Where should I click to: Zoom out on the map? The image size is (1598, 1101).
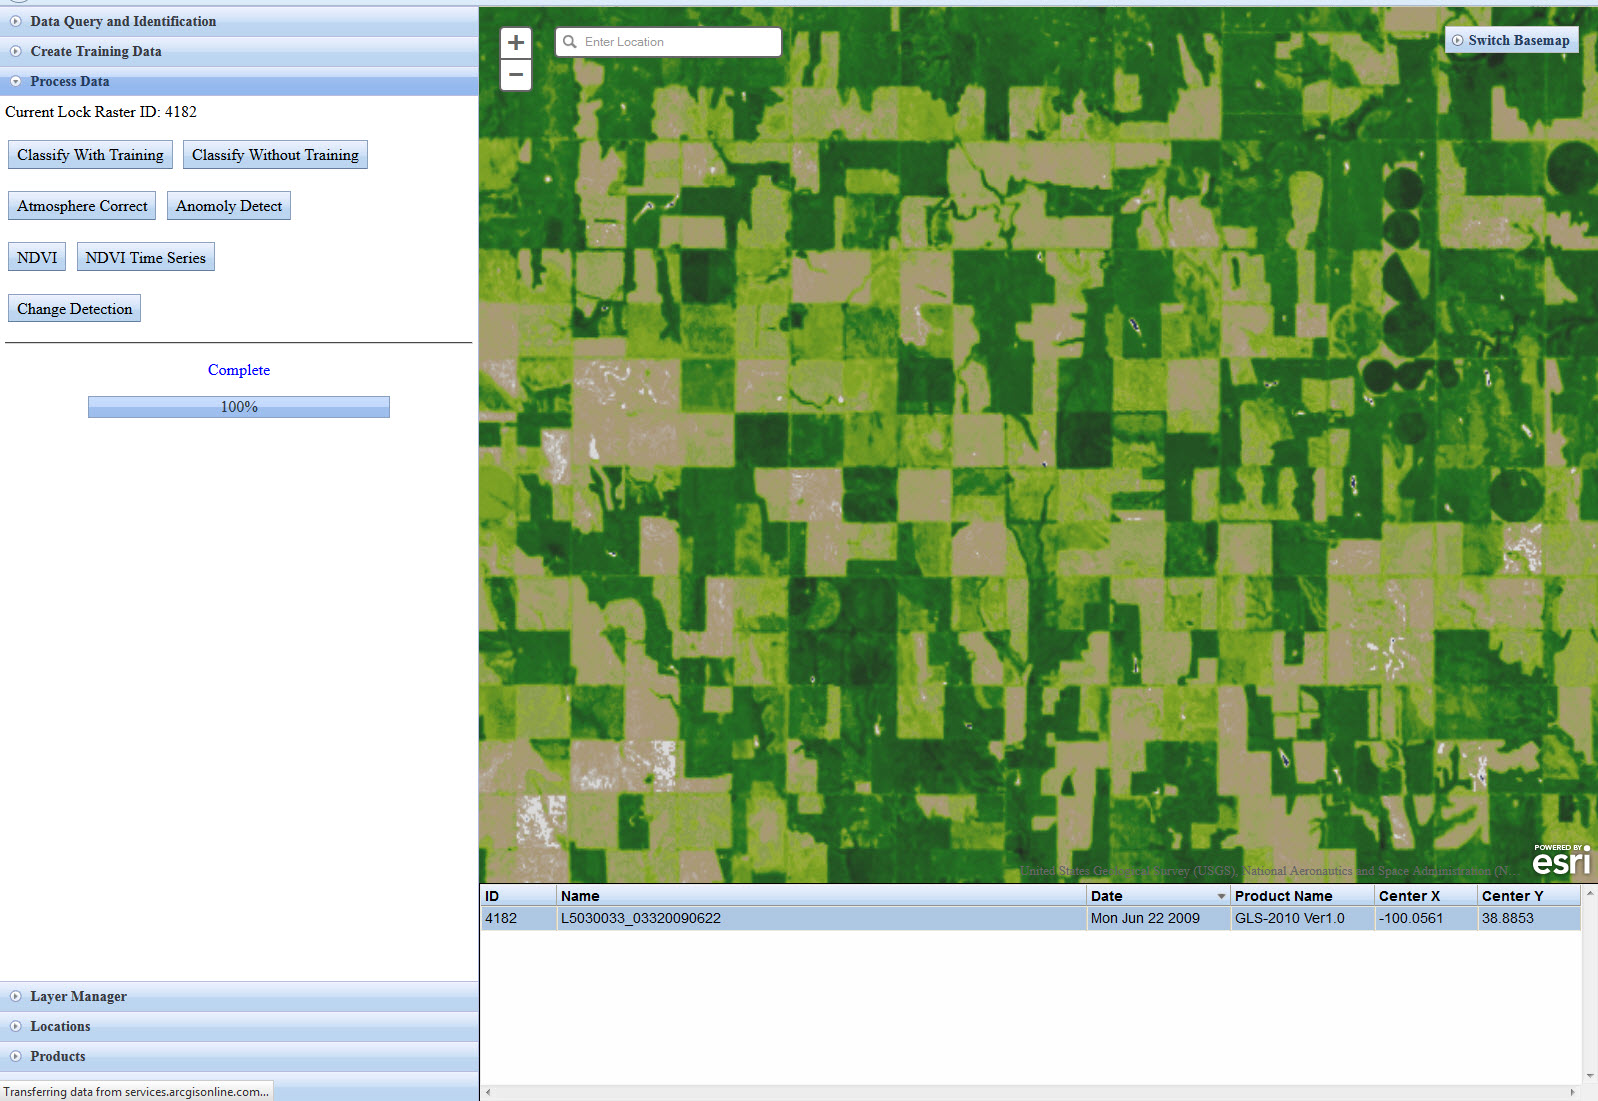point(516,75)
